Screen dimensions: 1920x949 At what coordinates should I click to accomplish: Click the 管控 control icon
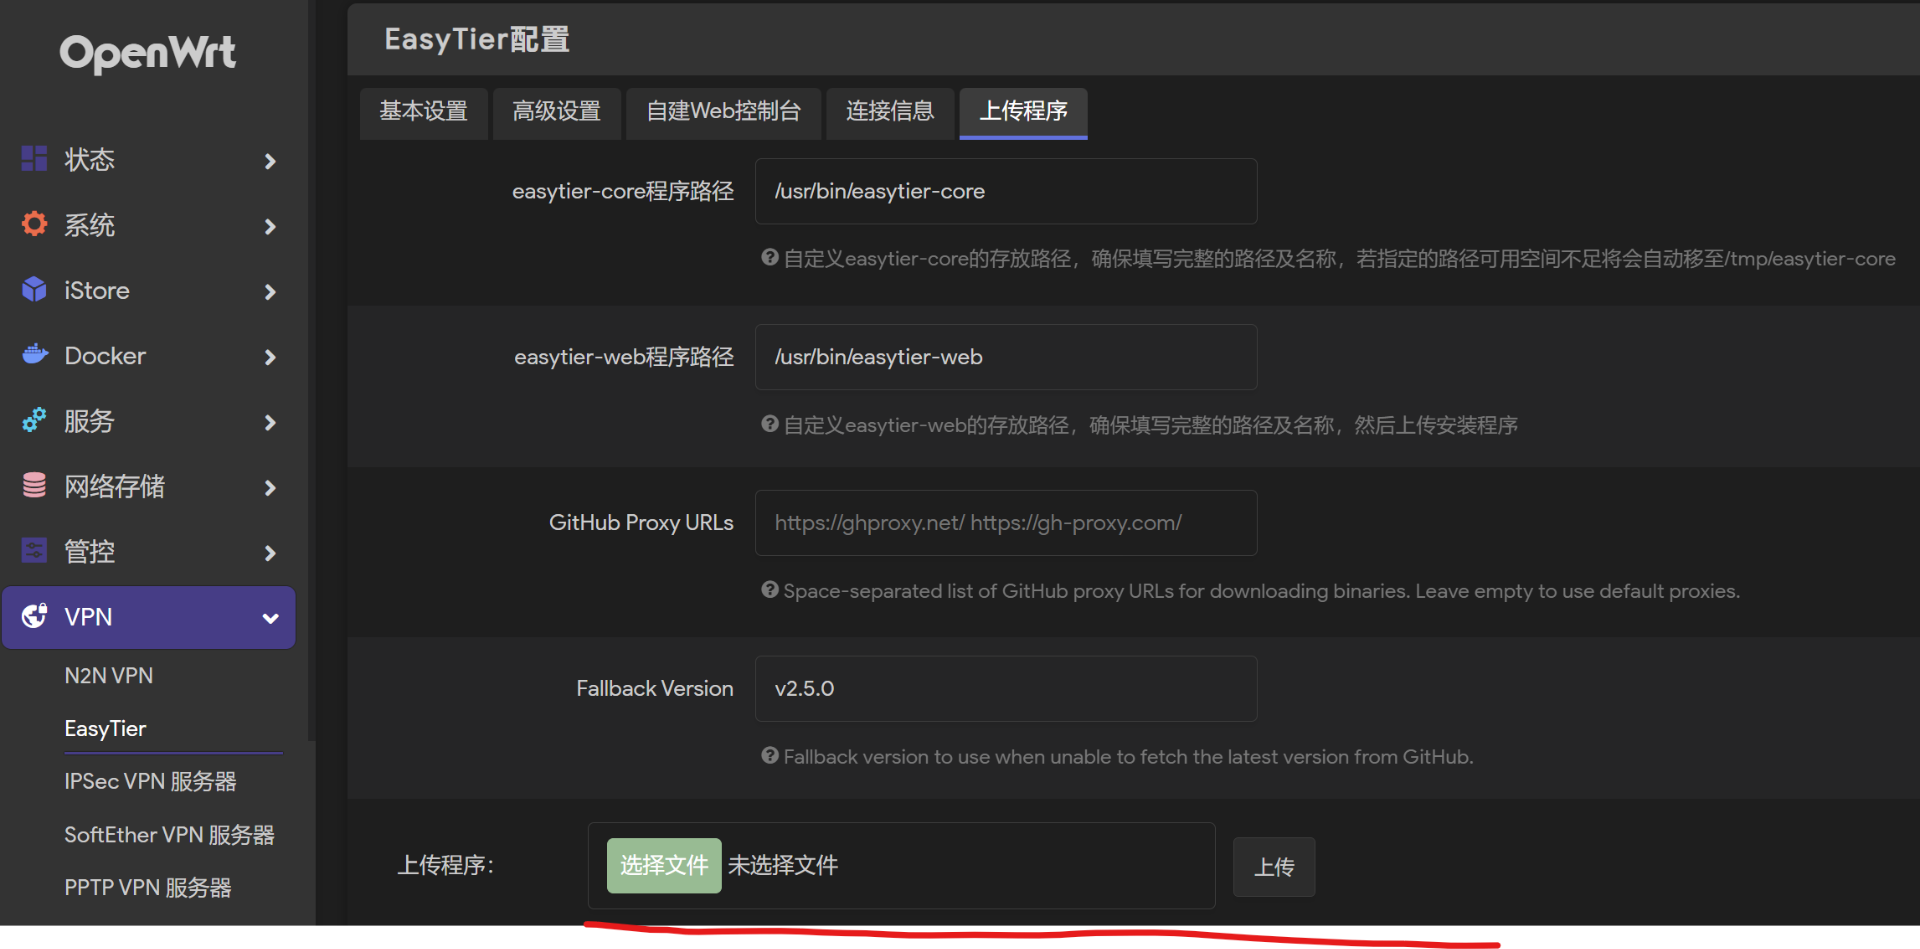[34, 551]
